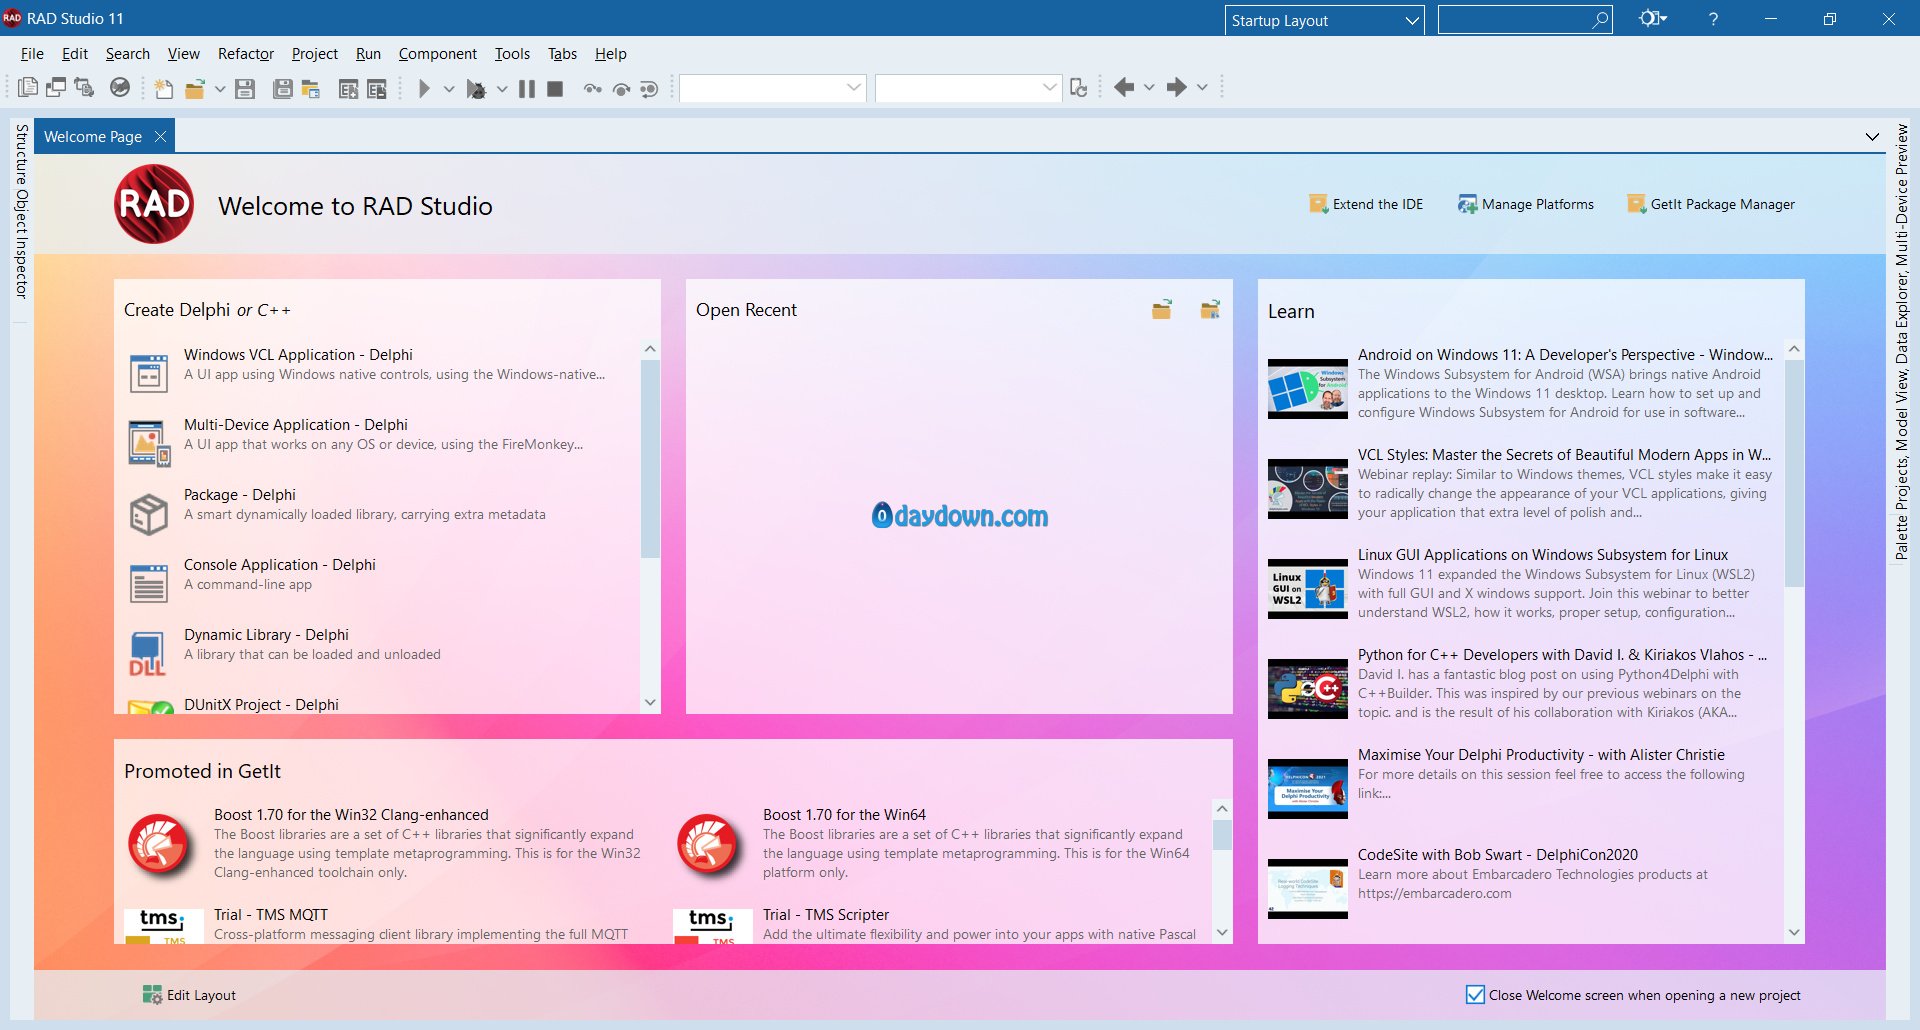The height and width of the screenshot is (1030, 1920).
Task: Click the Run Until Return icon
Action: click(x=649, y=88)
